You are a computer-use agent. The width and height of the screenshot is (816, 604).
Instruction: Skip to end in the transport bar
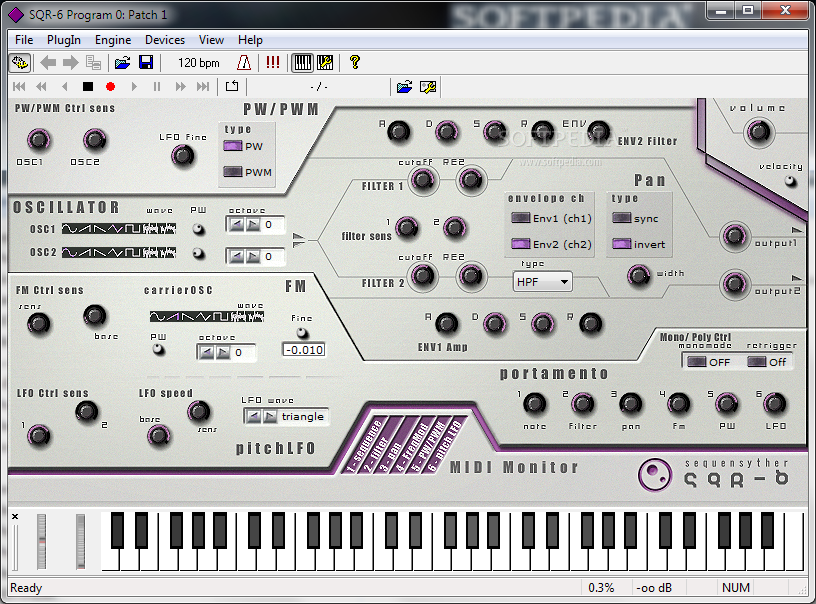tap(203, 87)
